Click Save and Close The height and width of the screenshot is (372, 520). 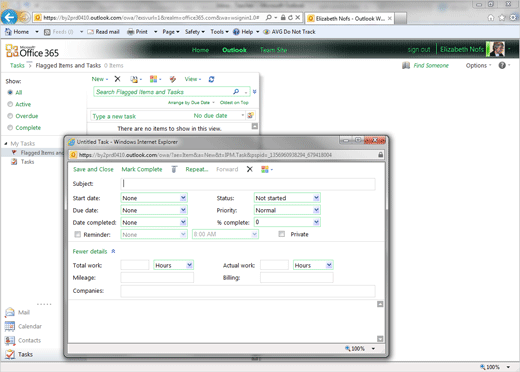click(93, 169)
